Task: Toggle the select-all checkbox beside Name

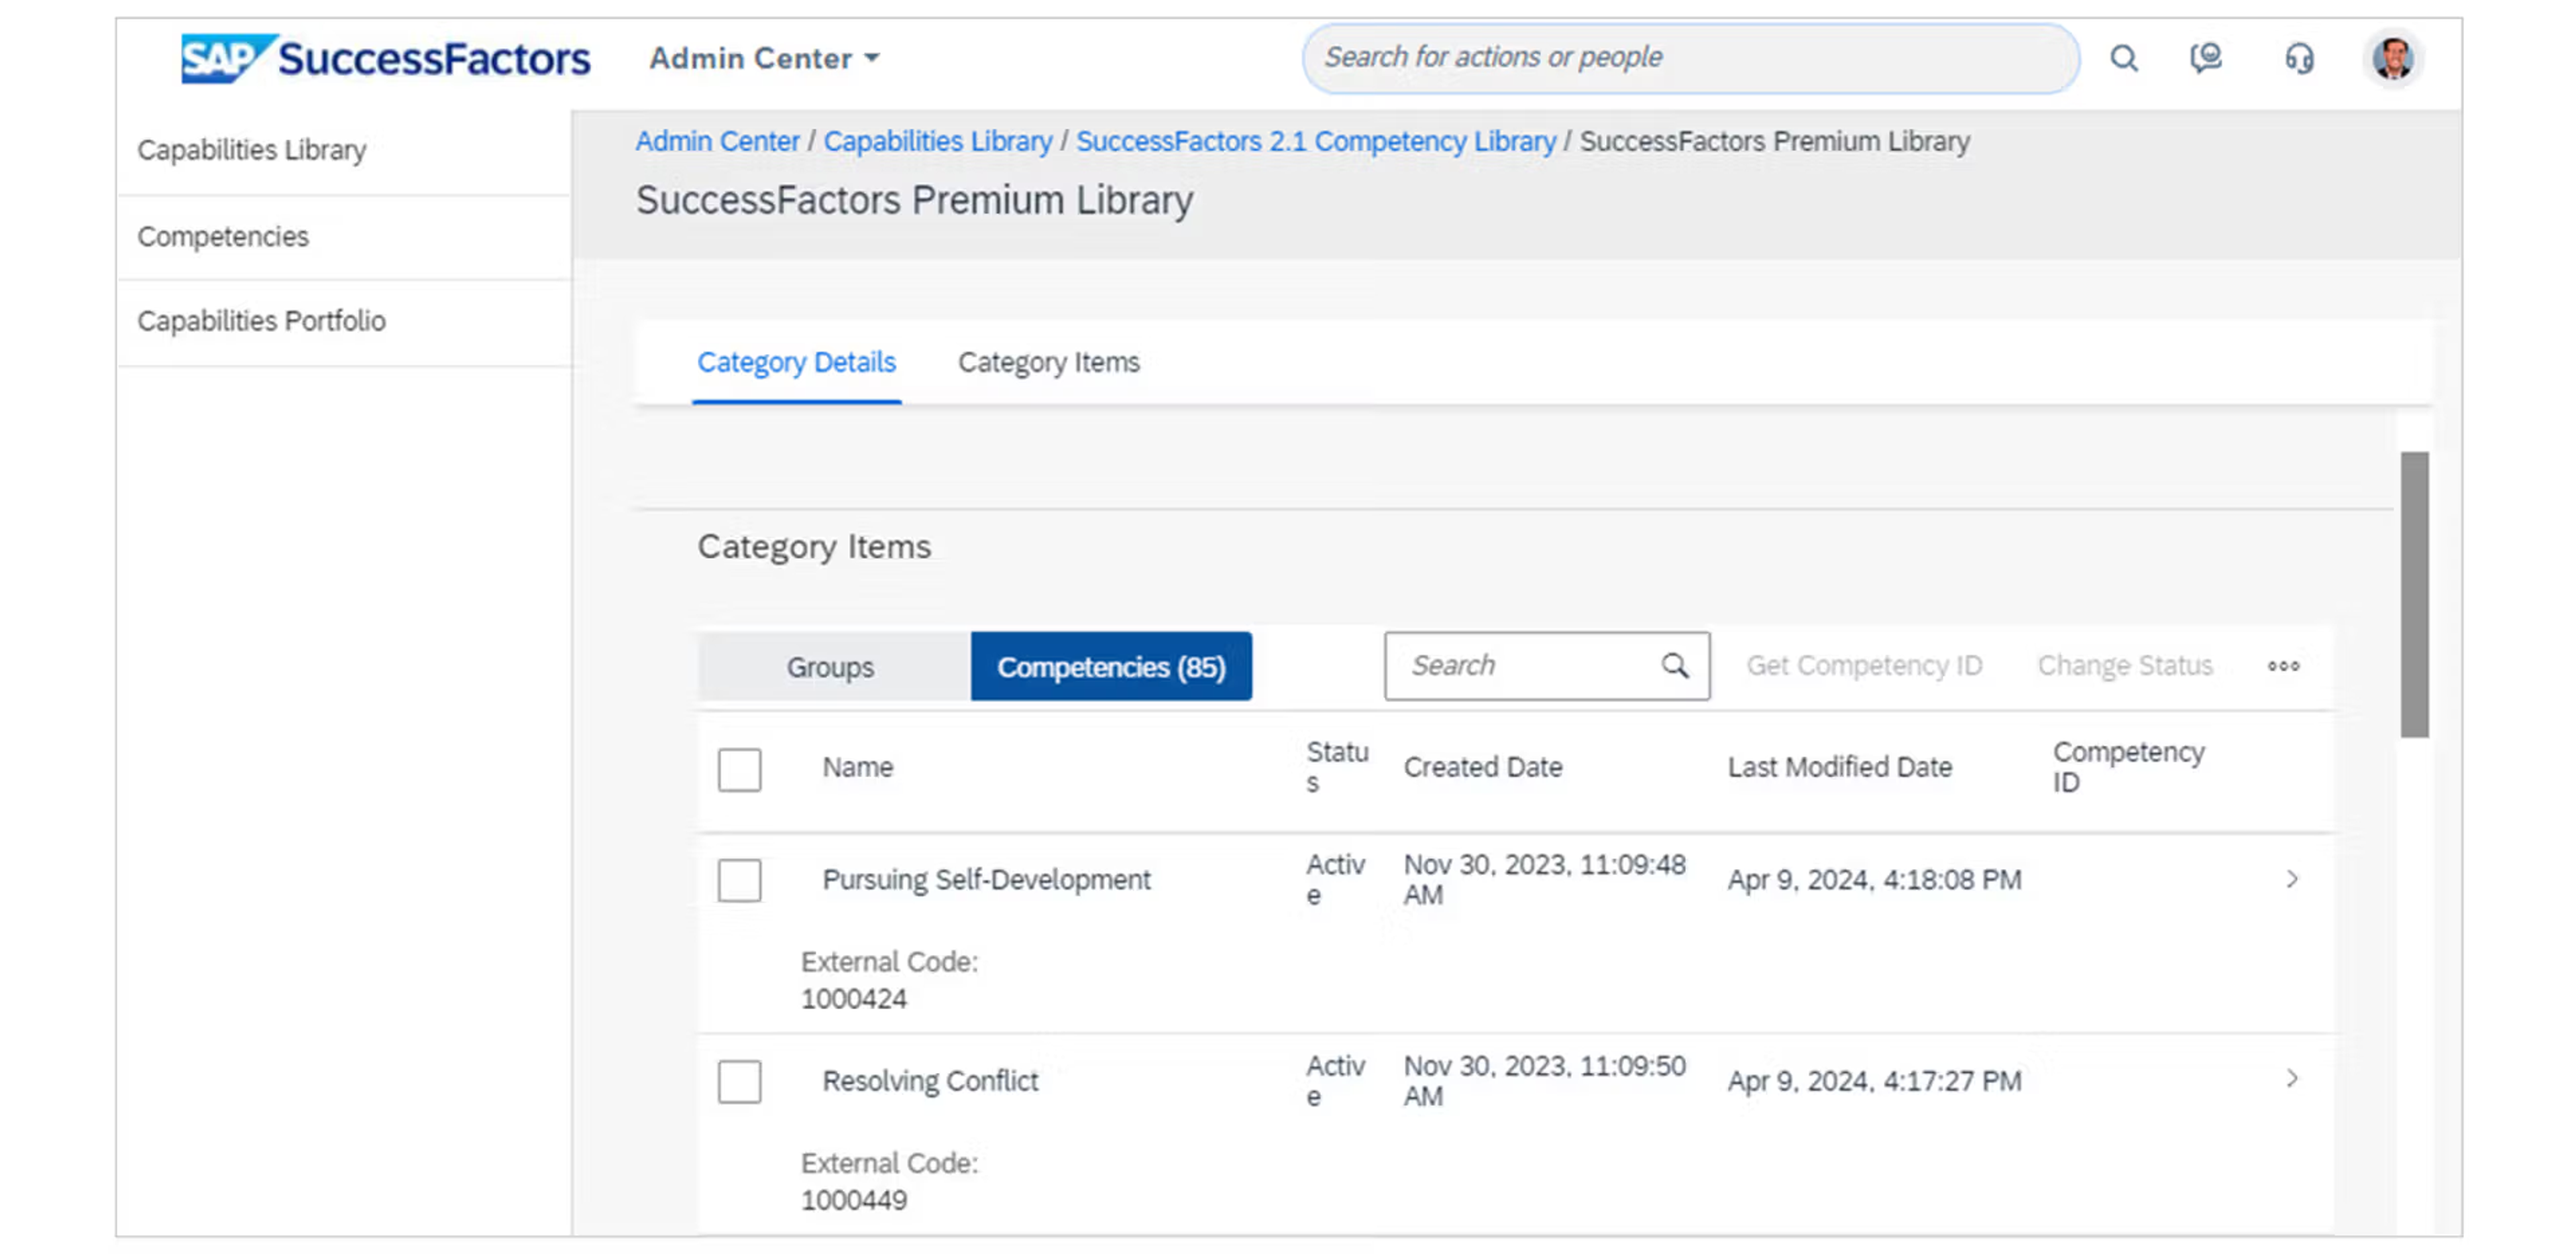Action: click(739, 769)
